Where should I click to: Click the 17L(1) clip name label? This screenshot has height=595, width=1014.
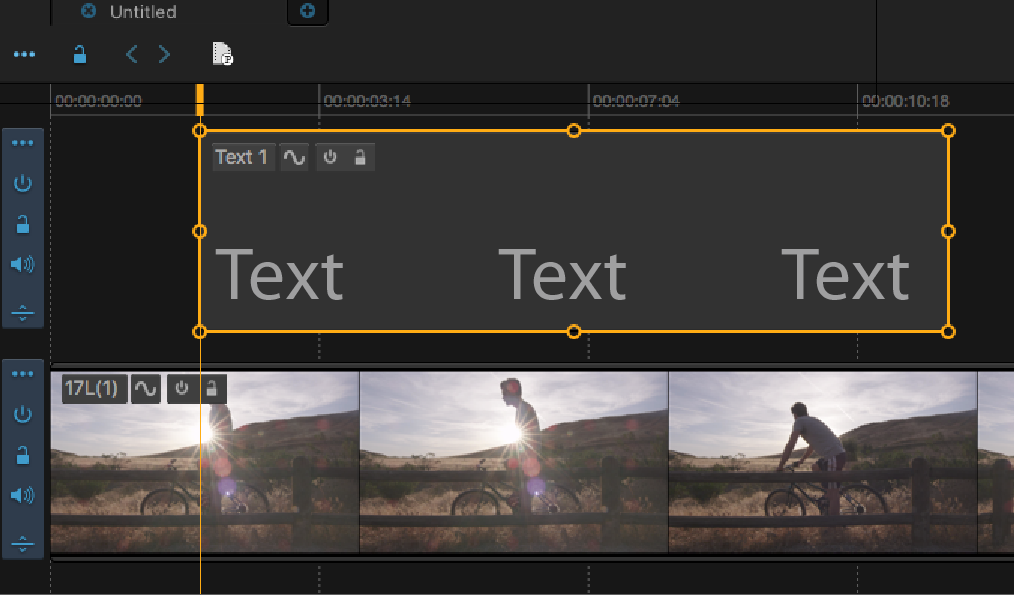click(94, 389)
